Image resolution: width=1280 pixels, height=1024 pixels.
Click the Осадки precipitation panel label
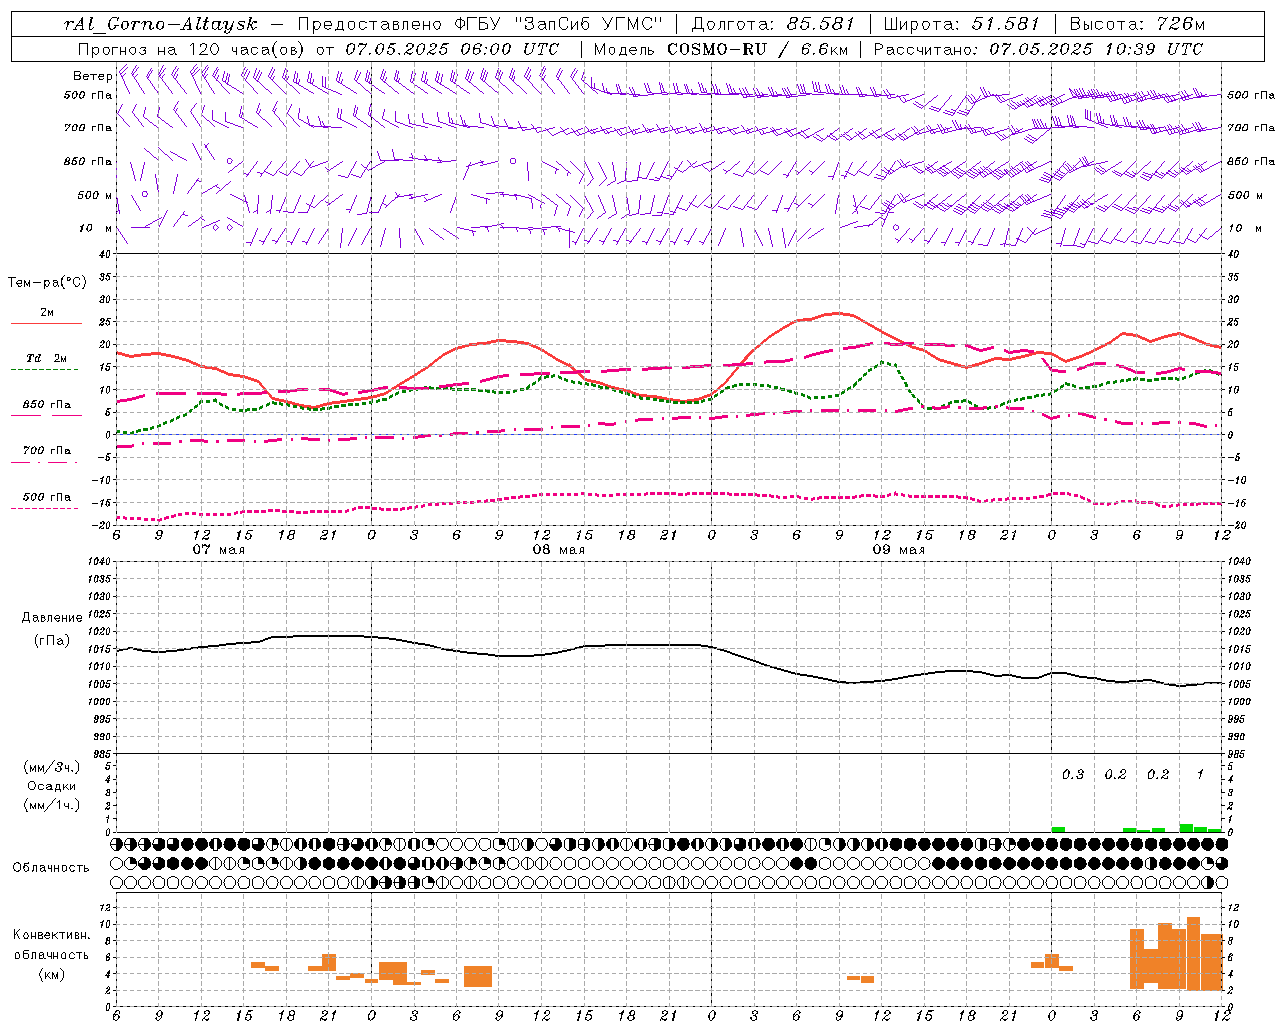click(52, 786)
